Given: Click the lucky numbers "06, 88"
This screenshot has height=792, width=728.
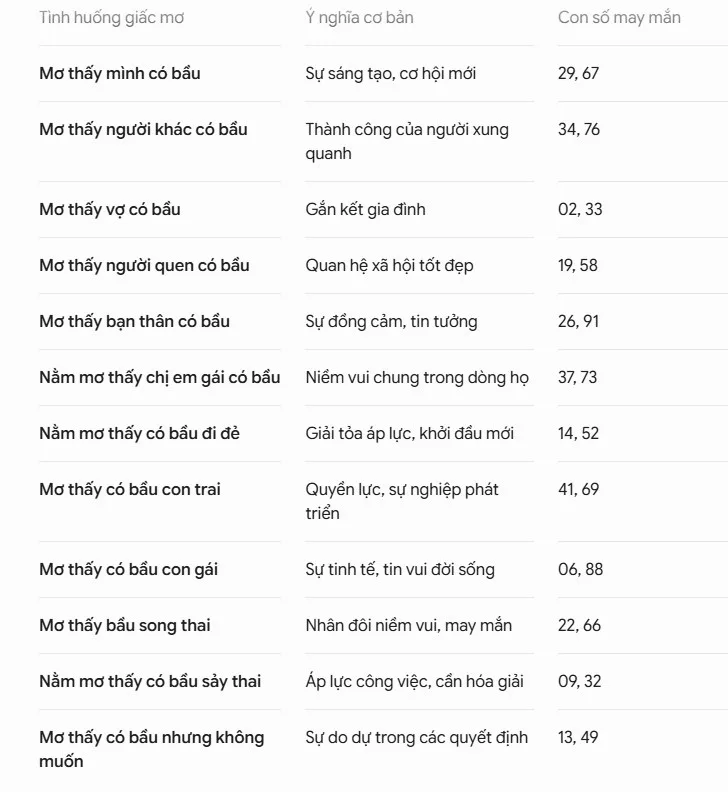Looking at the screenshot, I should [x=580, y=570].
